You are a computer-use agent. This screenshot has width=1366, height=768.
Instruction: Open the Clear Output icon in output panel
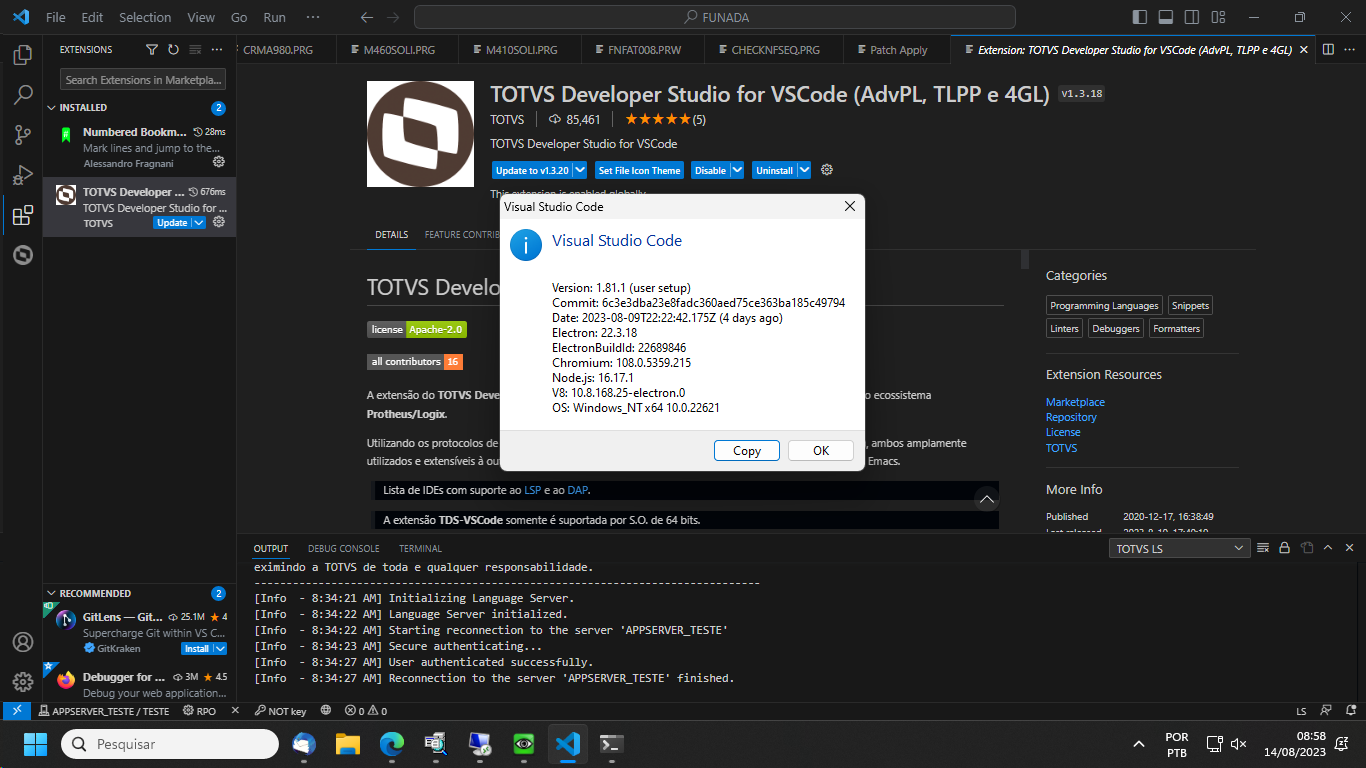click(x=1263, y=548)
